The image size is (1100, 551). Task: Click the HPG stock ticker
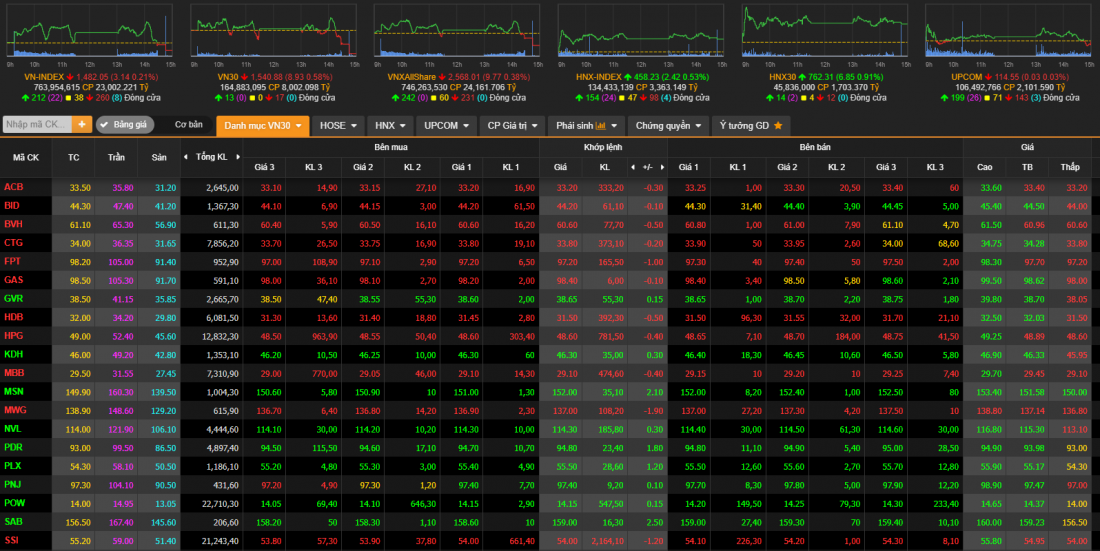tap(14, 335)
